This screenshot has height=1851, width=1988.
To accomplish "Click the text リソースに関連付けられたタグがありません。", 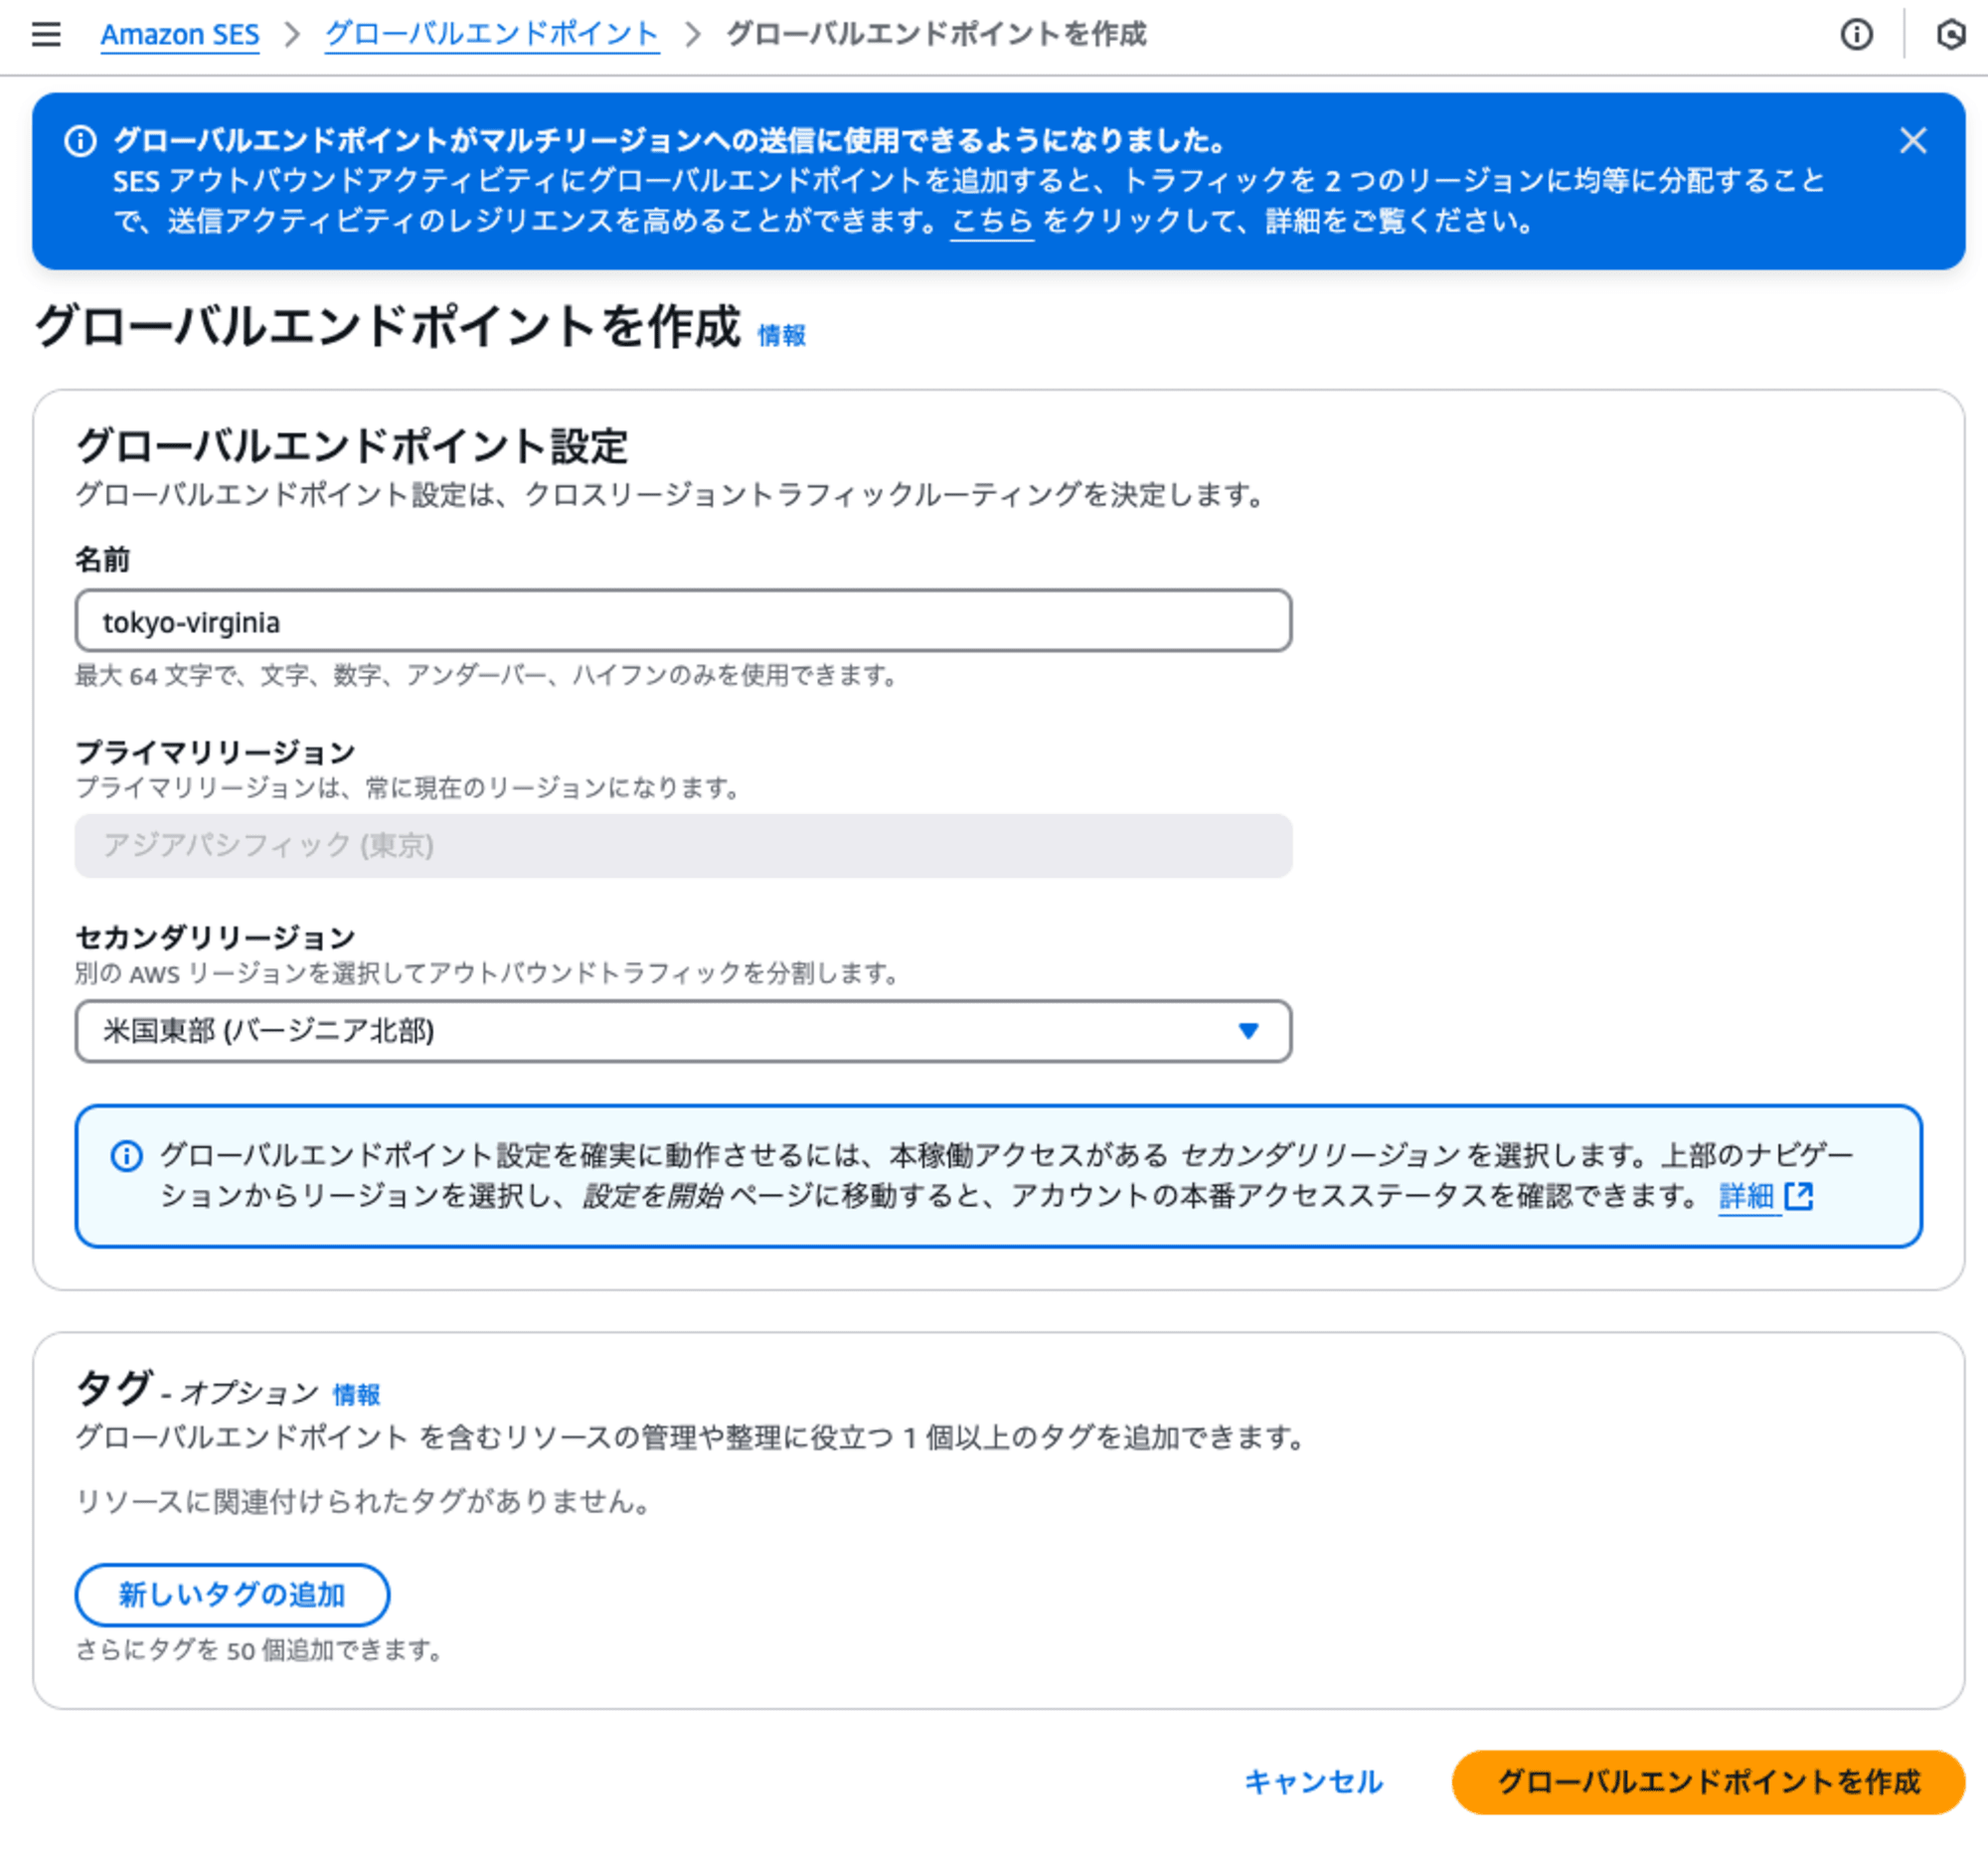I will click(364, 1501).
